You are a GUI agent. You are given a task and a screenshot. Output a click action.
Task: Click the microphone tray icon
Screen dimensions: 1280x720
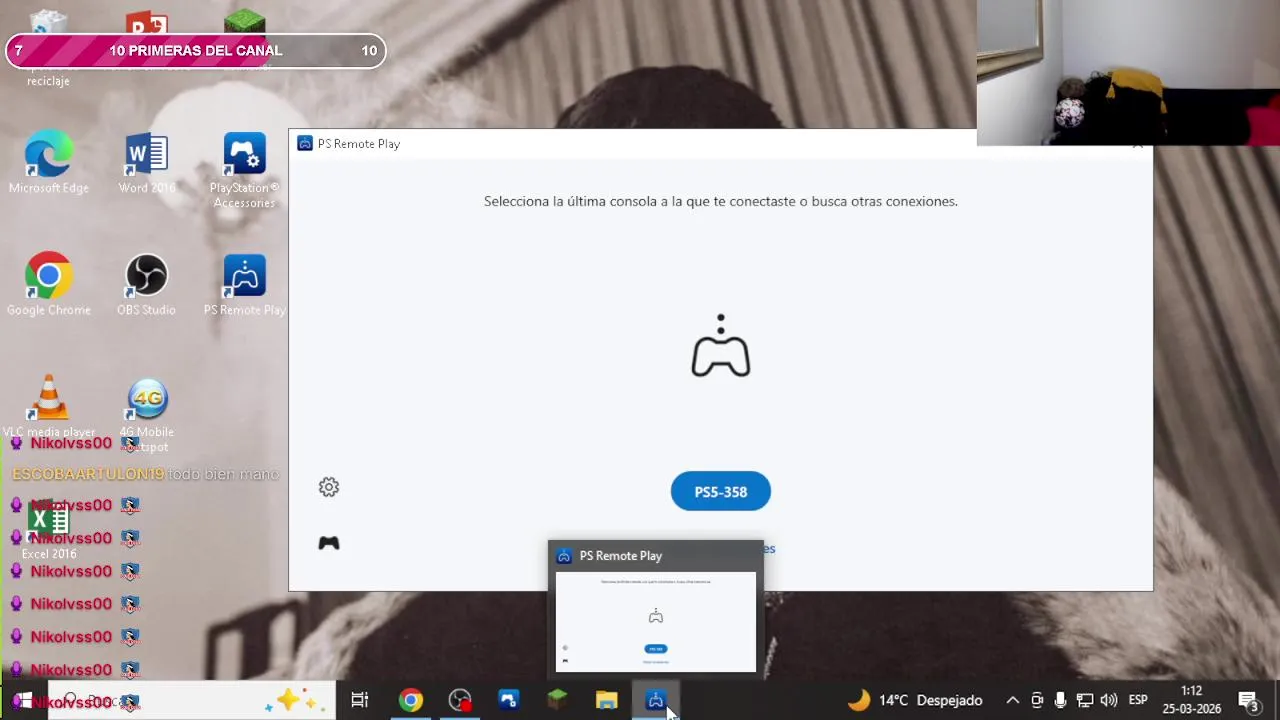1060,700
